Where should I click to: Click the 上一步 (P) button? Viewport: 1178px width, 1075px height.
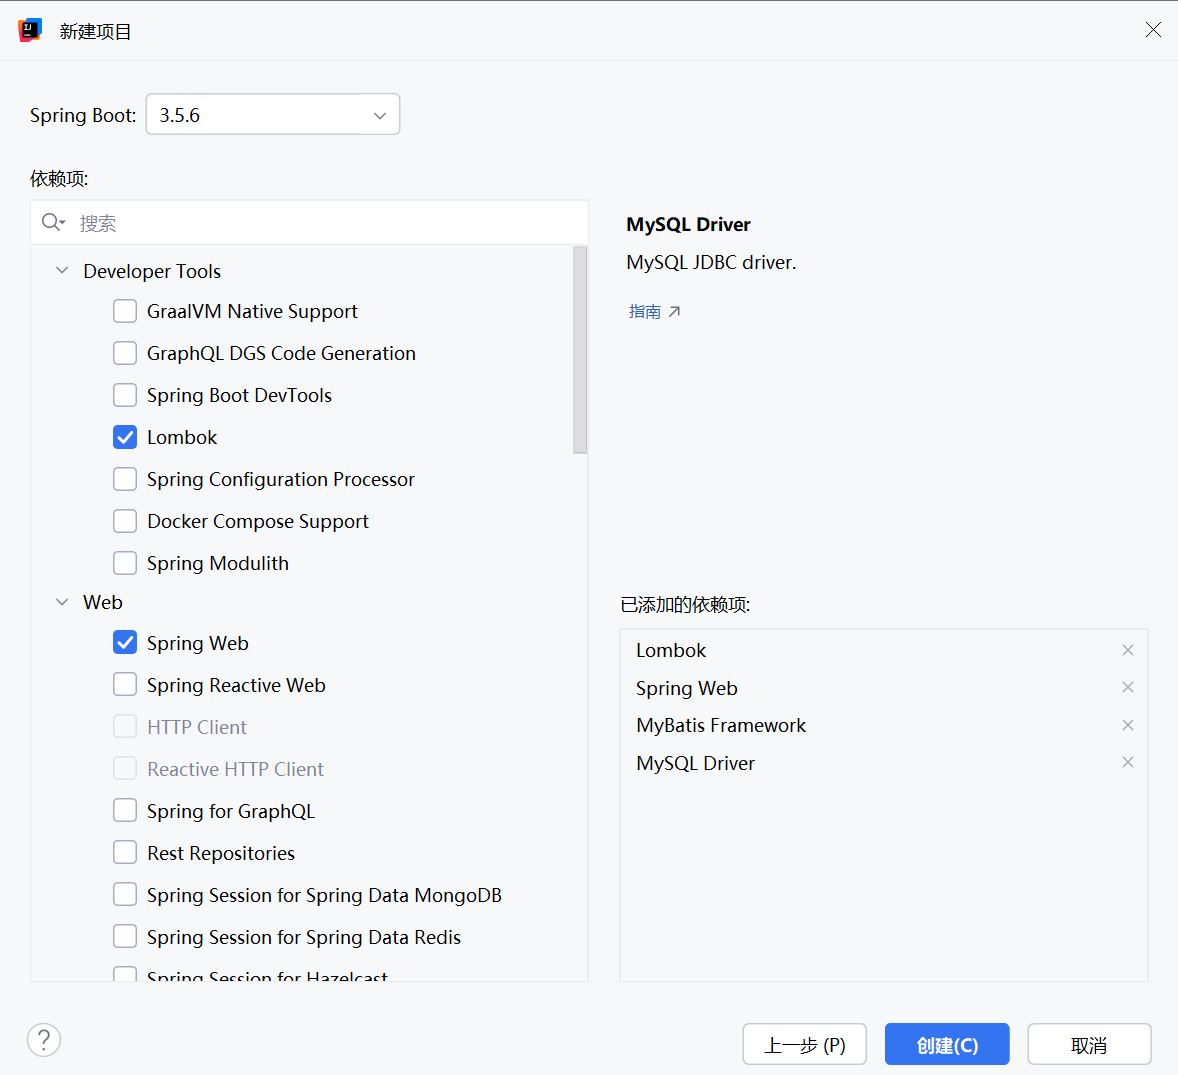coord(805,1045)
